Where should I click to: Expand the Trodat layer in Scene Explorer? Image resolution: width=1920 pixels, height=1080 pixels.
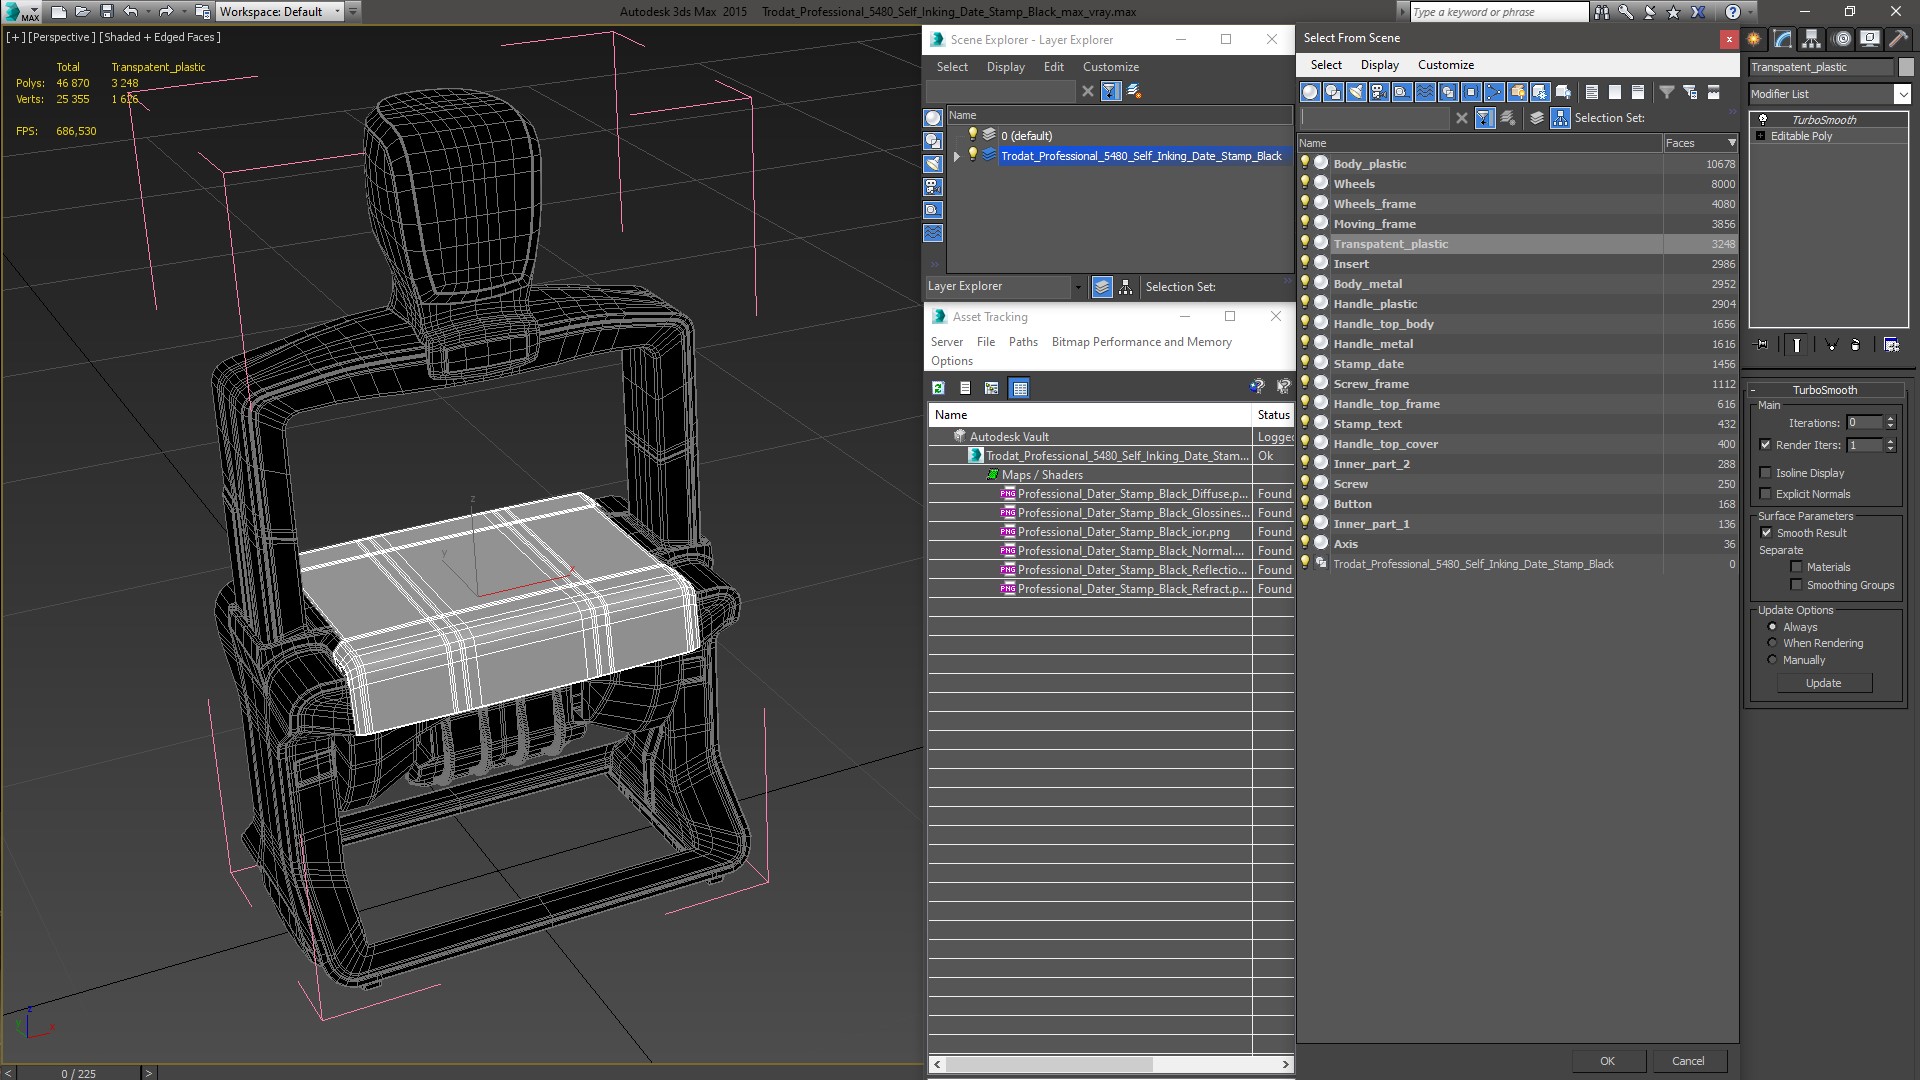957,156
